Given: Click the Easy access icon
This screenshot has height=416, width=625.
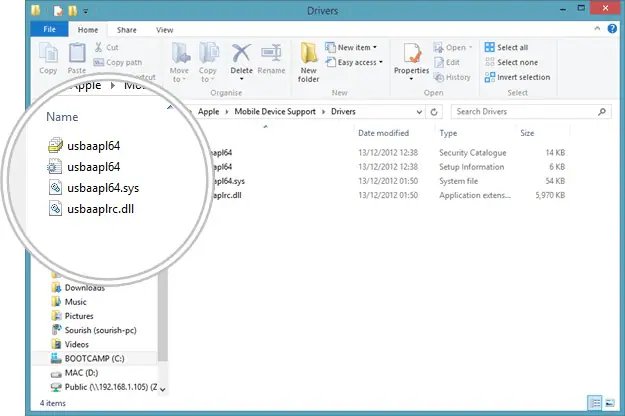Looking at the screenshot, I should pos(330,62).
